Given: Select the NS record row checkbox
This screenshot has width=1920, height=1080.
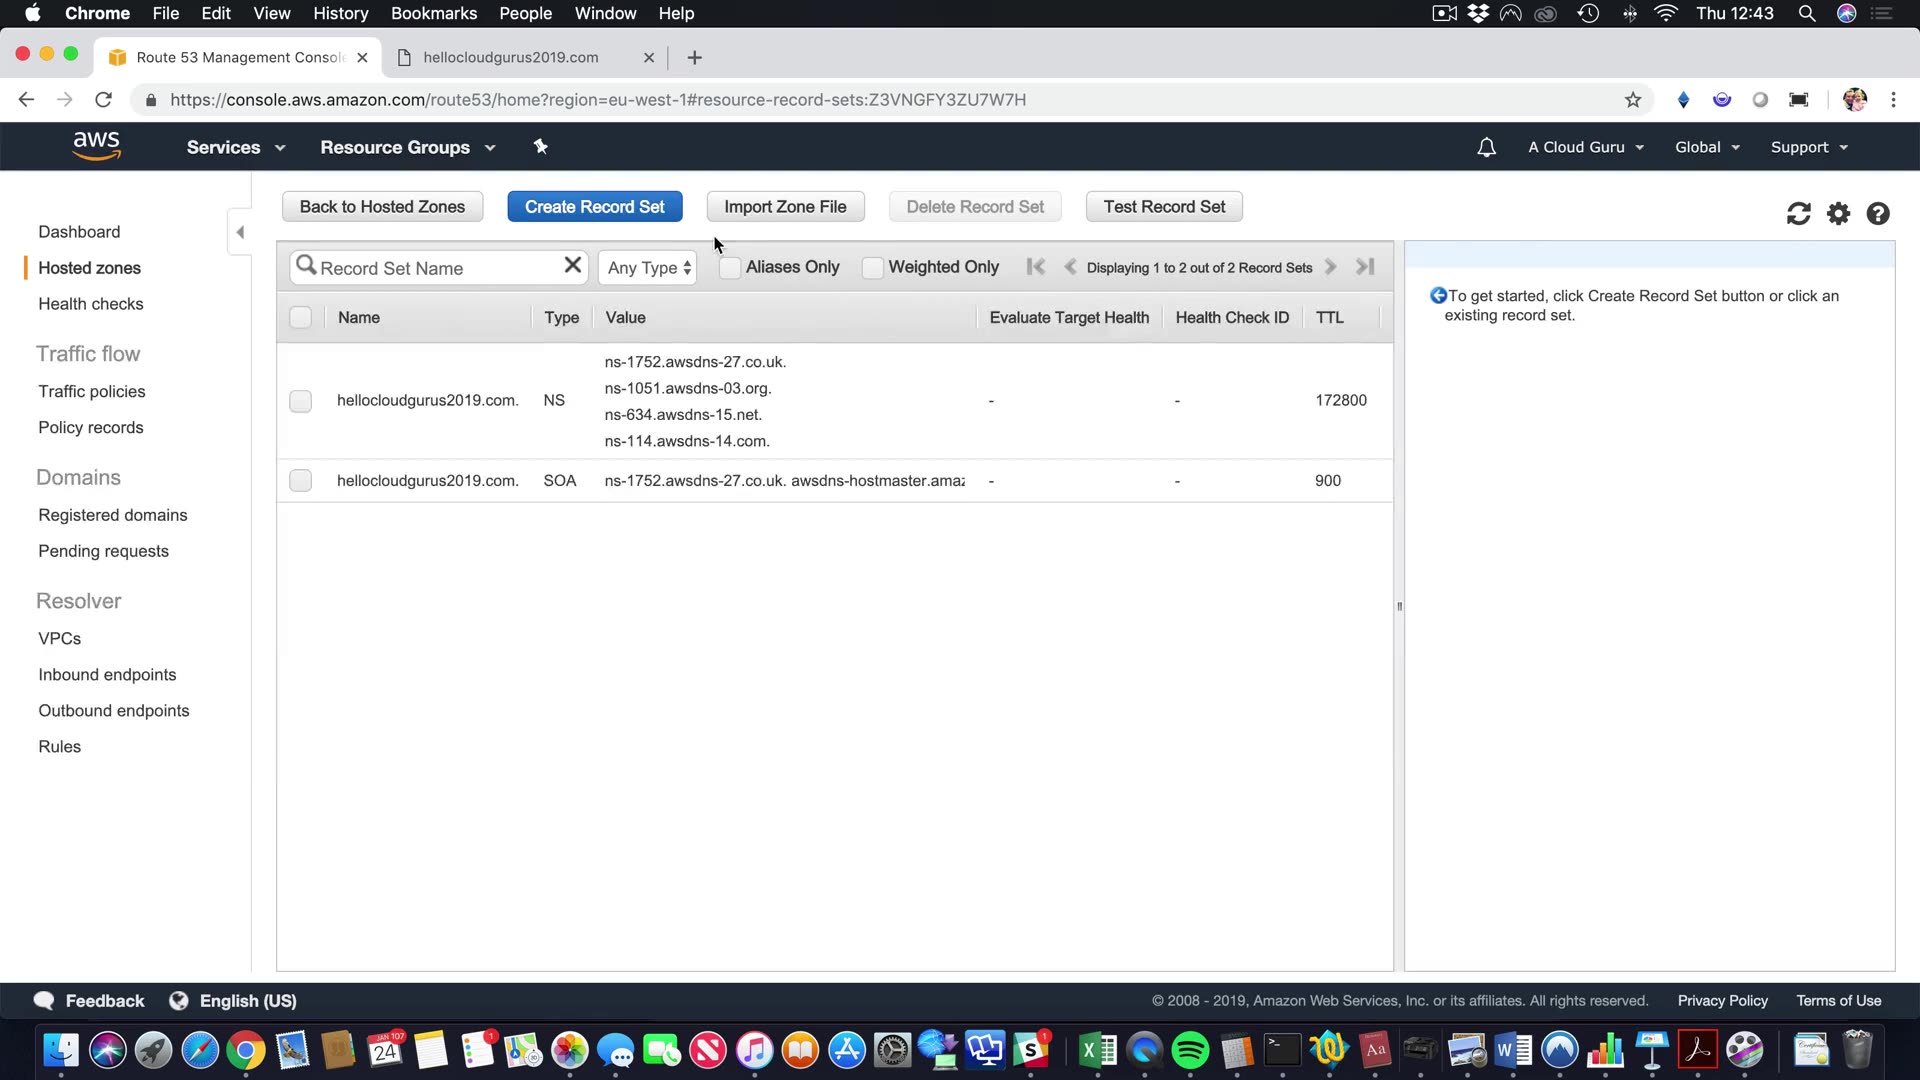Looking at the screenshot, I should [300, 401].
